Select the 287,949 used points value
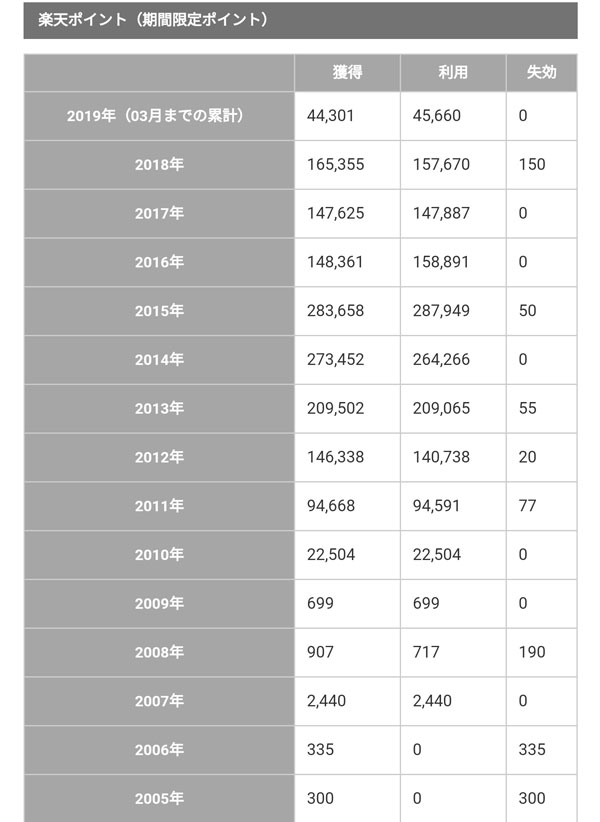The width and height of the screenshot is (600, 822). (x=442, y=311)
